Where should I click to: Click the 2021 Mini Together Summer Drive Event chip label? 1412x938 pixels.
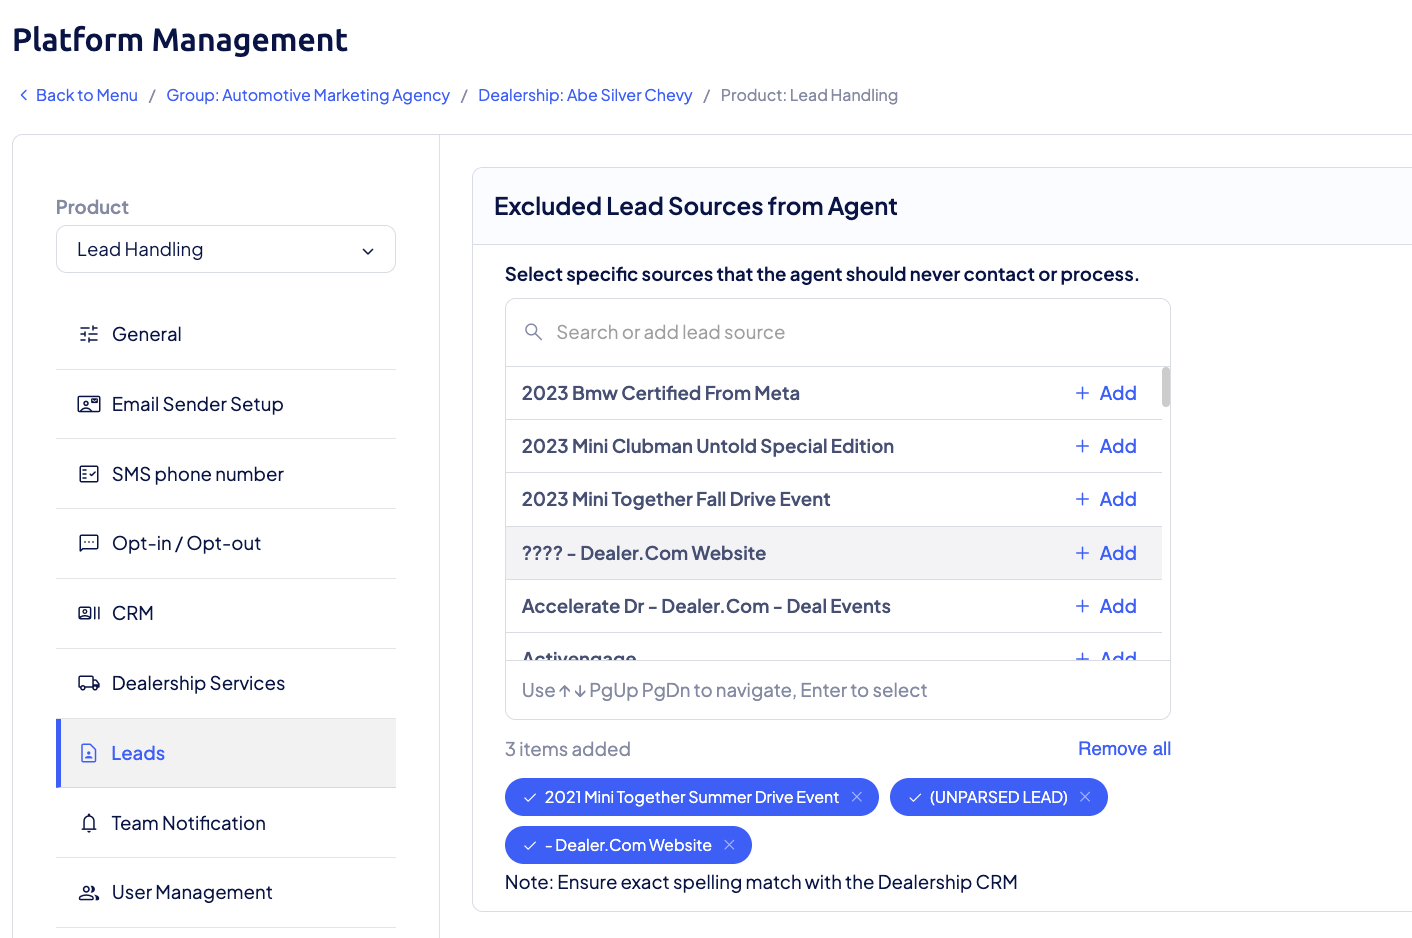(x=692, y=797)
